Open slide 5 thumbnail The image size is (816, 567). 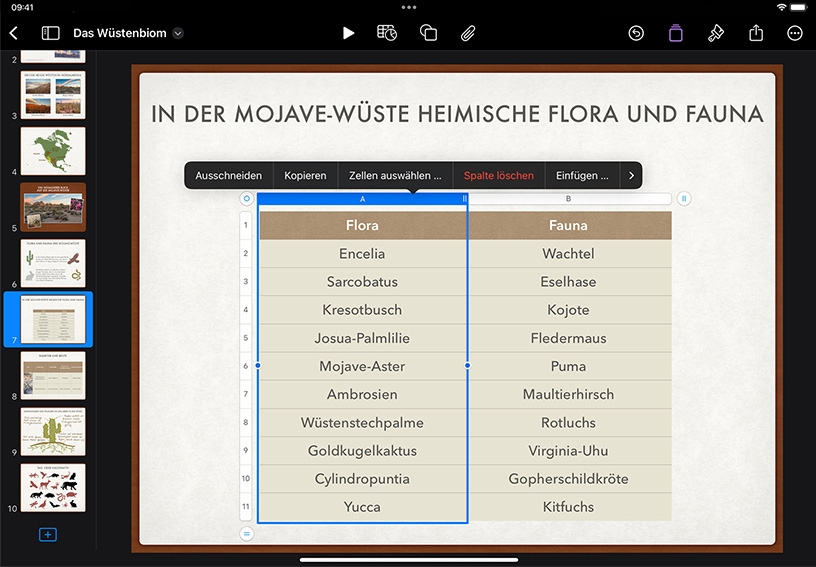pos(53,207)
